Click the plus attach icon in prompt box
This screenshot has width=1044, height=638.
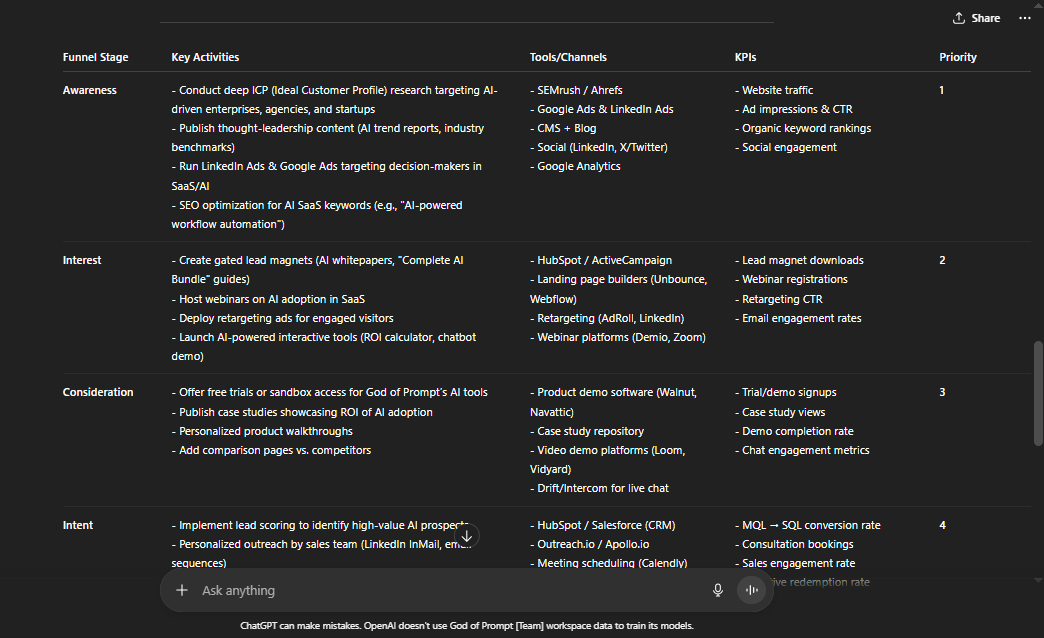[x=182, y=590]
